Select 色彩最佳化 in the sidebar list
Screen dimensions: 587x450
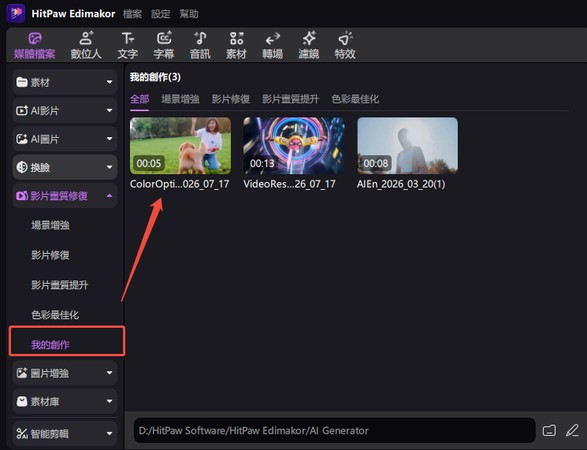click(x=55, y=315)
